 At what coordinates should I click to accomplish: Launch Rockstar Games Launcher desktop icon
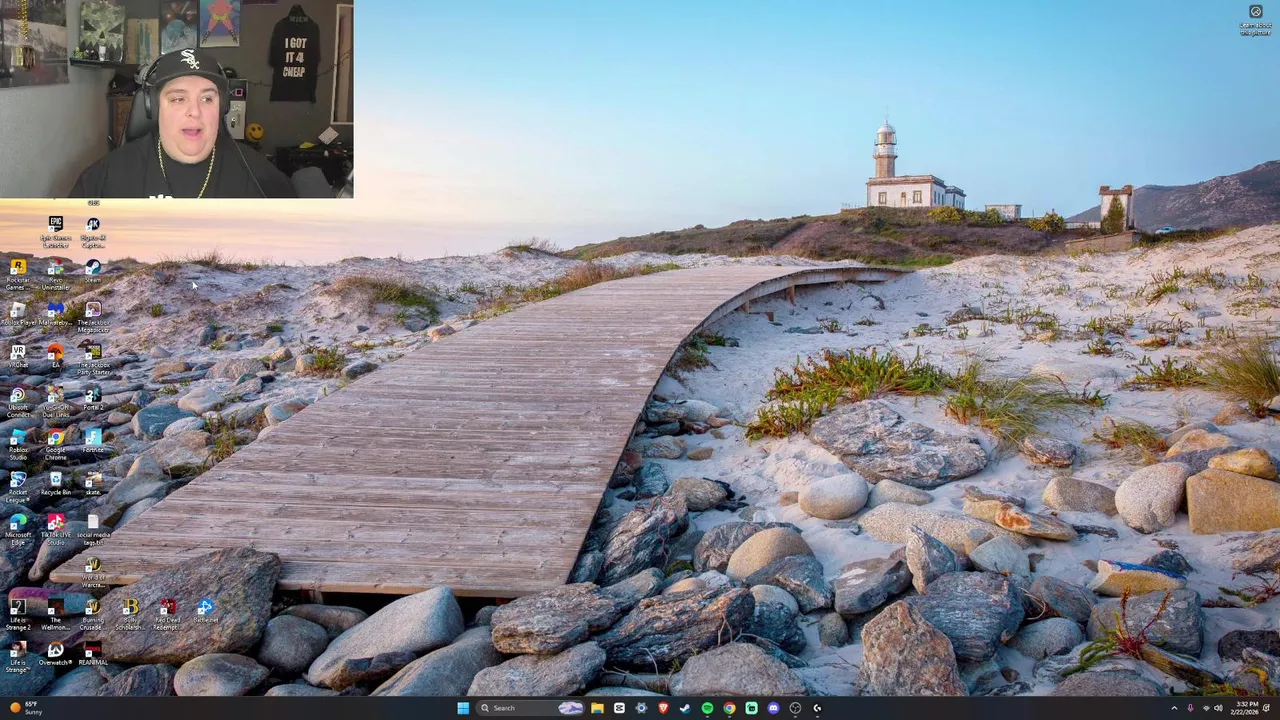tap(18, 275)
